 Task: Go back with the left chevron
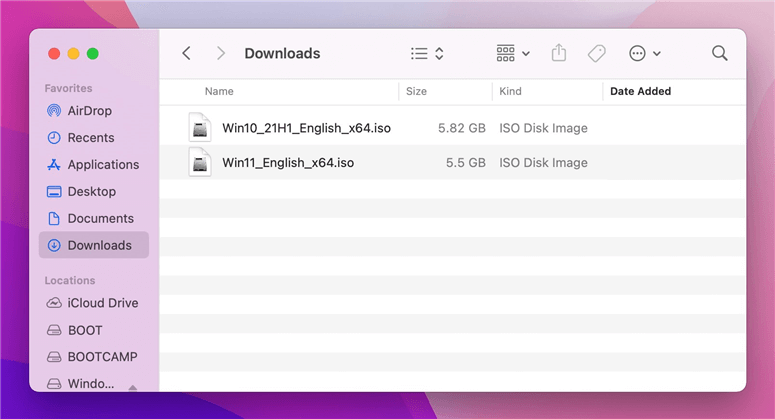(x=186, y=53)
